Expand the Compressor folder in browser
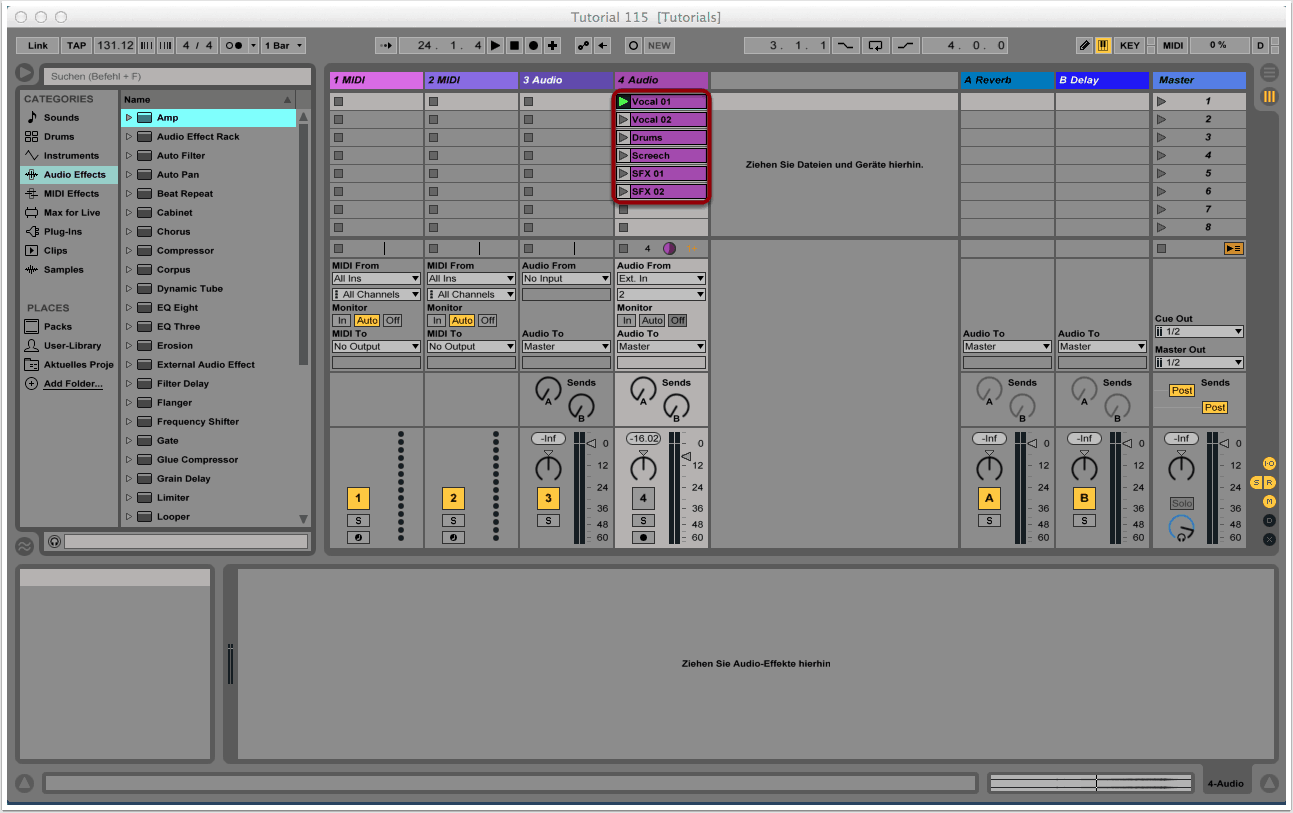This screenshot has height=813, width=1293. [129, 251]
